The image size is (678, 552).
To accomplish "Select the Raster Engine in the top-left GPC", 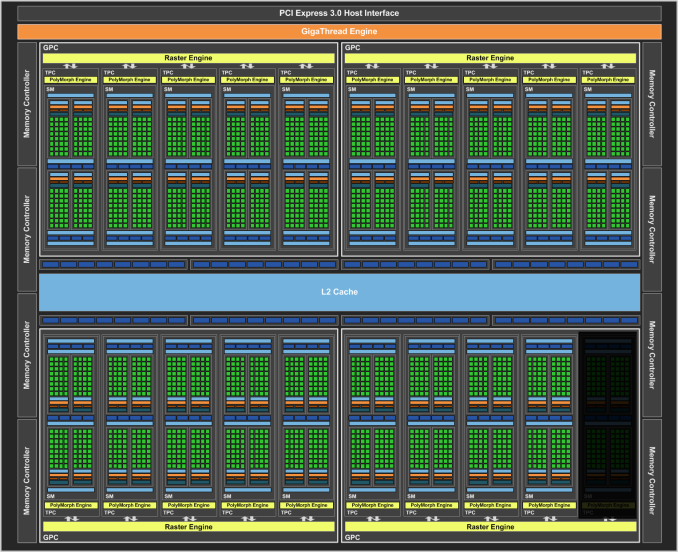I will tap(187, 59).
